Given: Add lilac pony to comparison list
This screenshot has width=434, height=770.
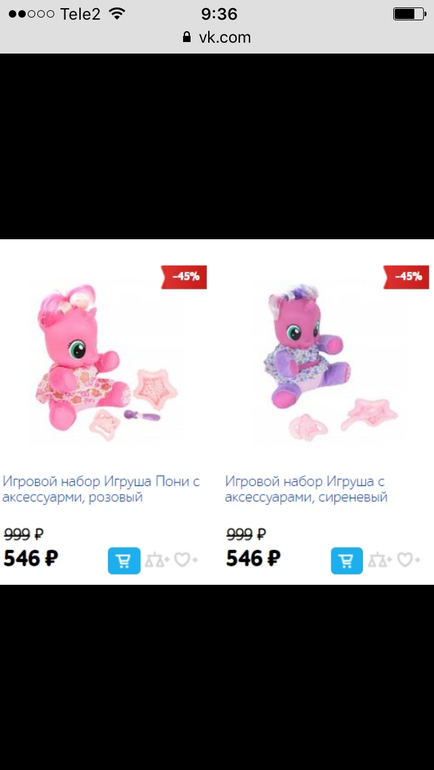Looking at the screenshot, I should point(380,560).
